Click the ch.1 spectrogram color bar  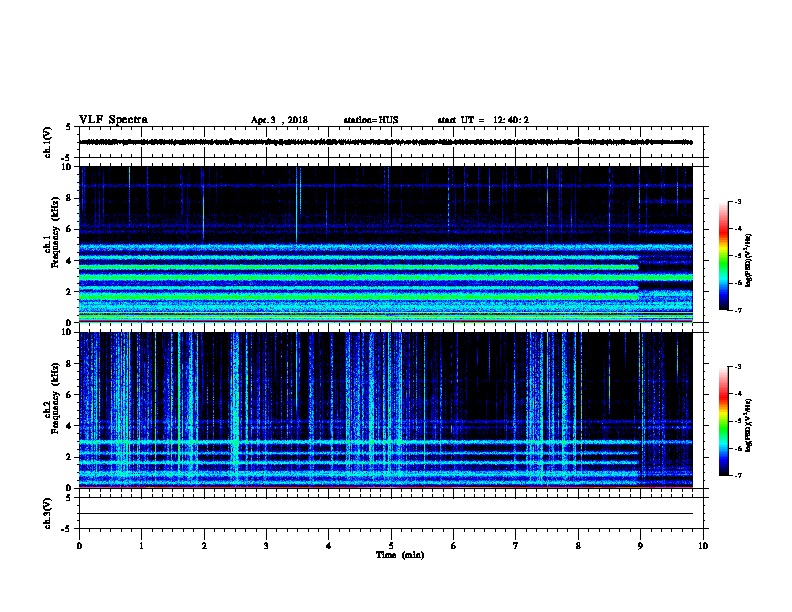click(724, 256)
